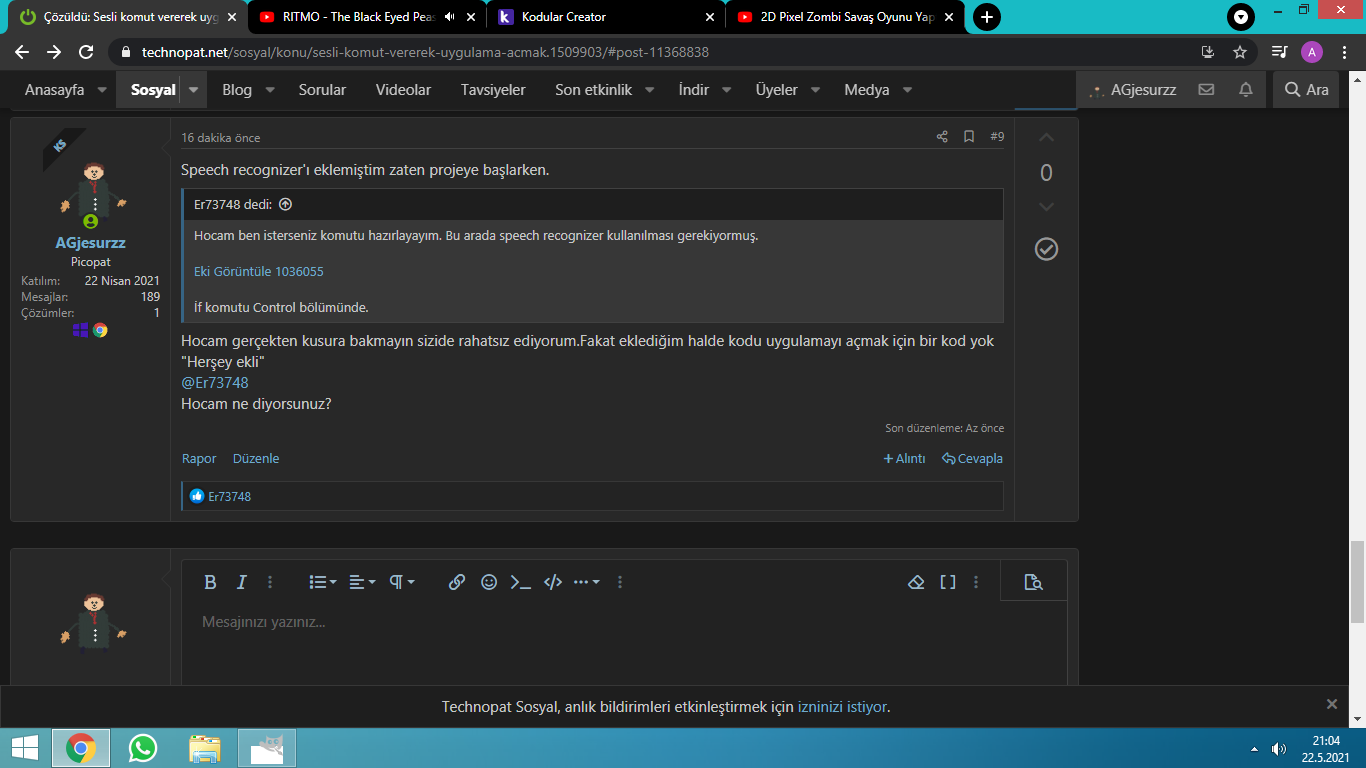Insert inline code with terminal icon
Image resolution: width=1366 pixels, height=768 pixels.
(x=521, y=582)
